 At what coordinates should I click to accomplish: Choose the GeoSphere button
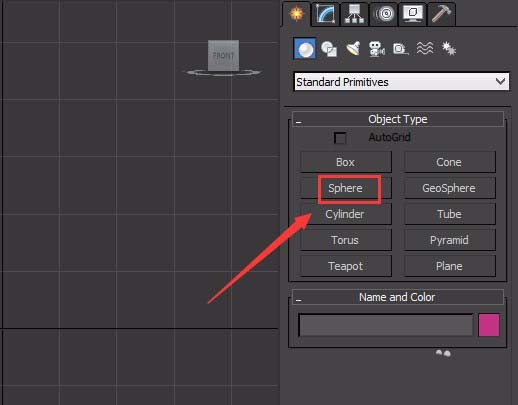pyautogui.click(x=449, y=188)
